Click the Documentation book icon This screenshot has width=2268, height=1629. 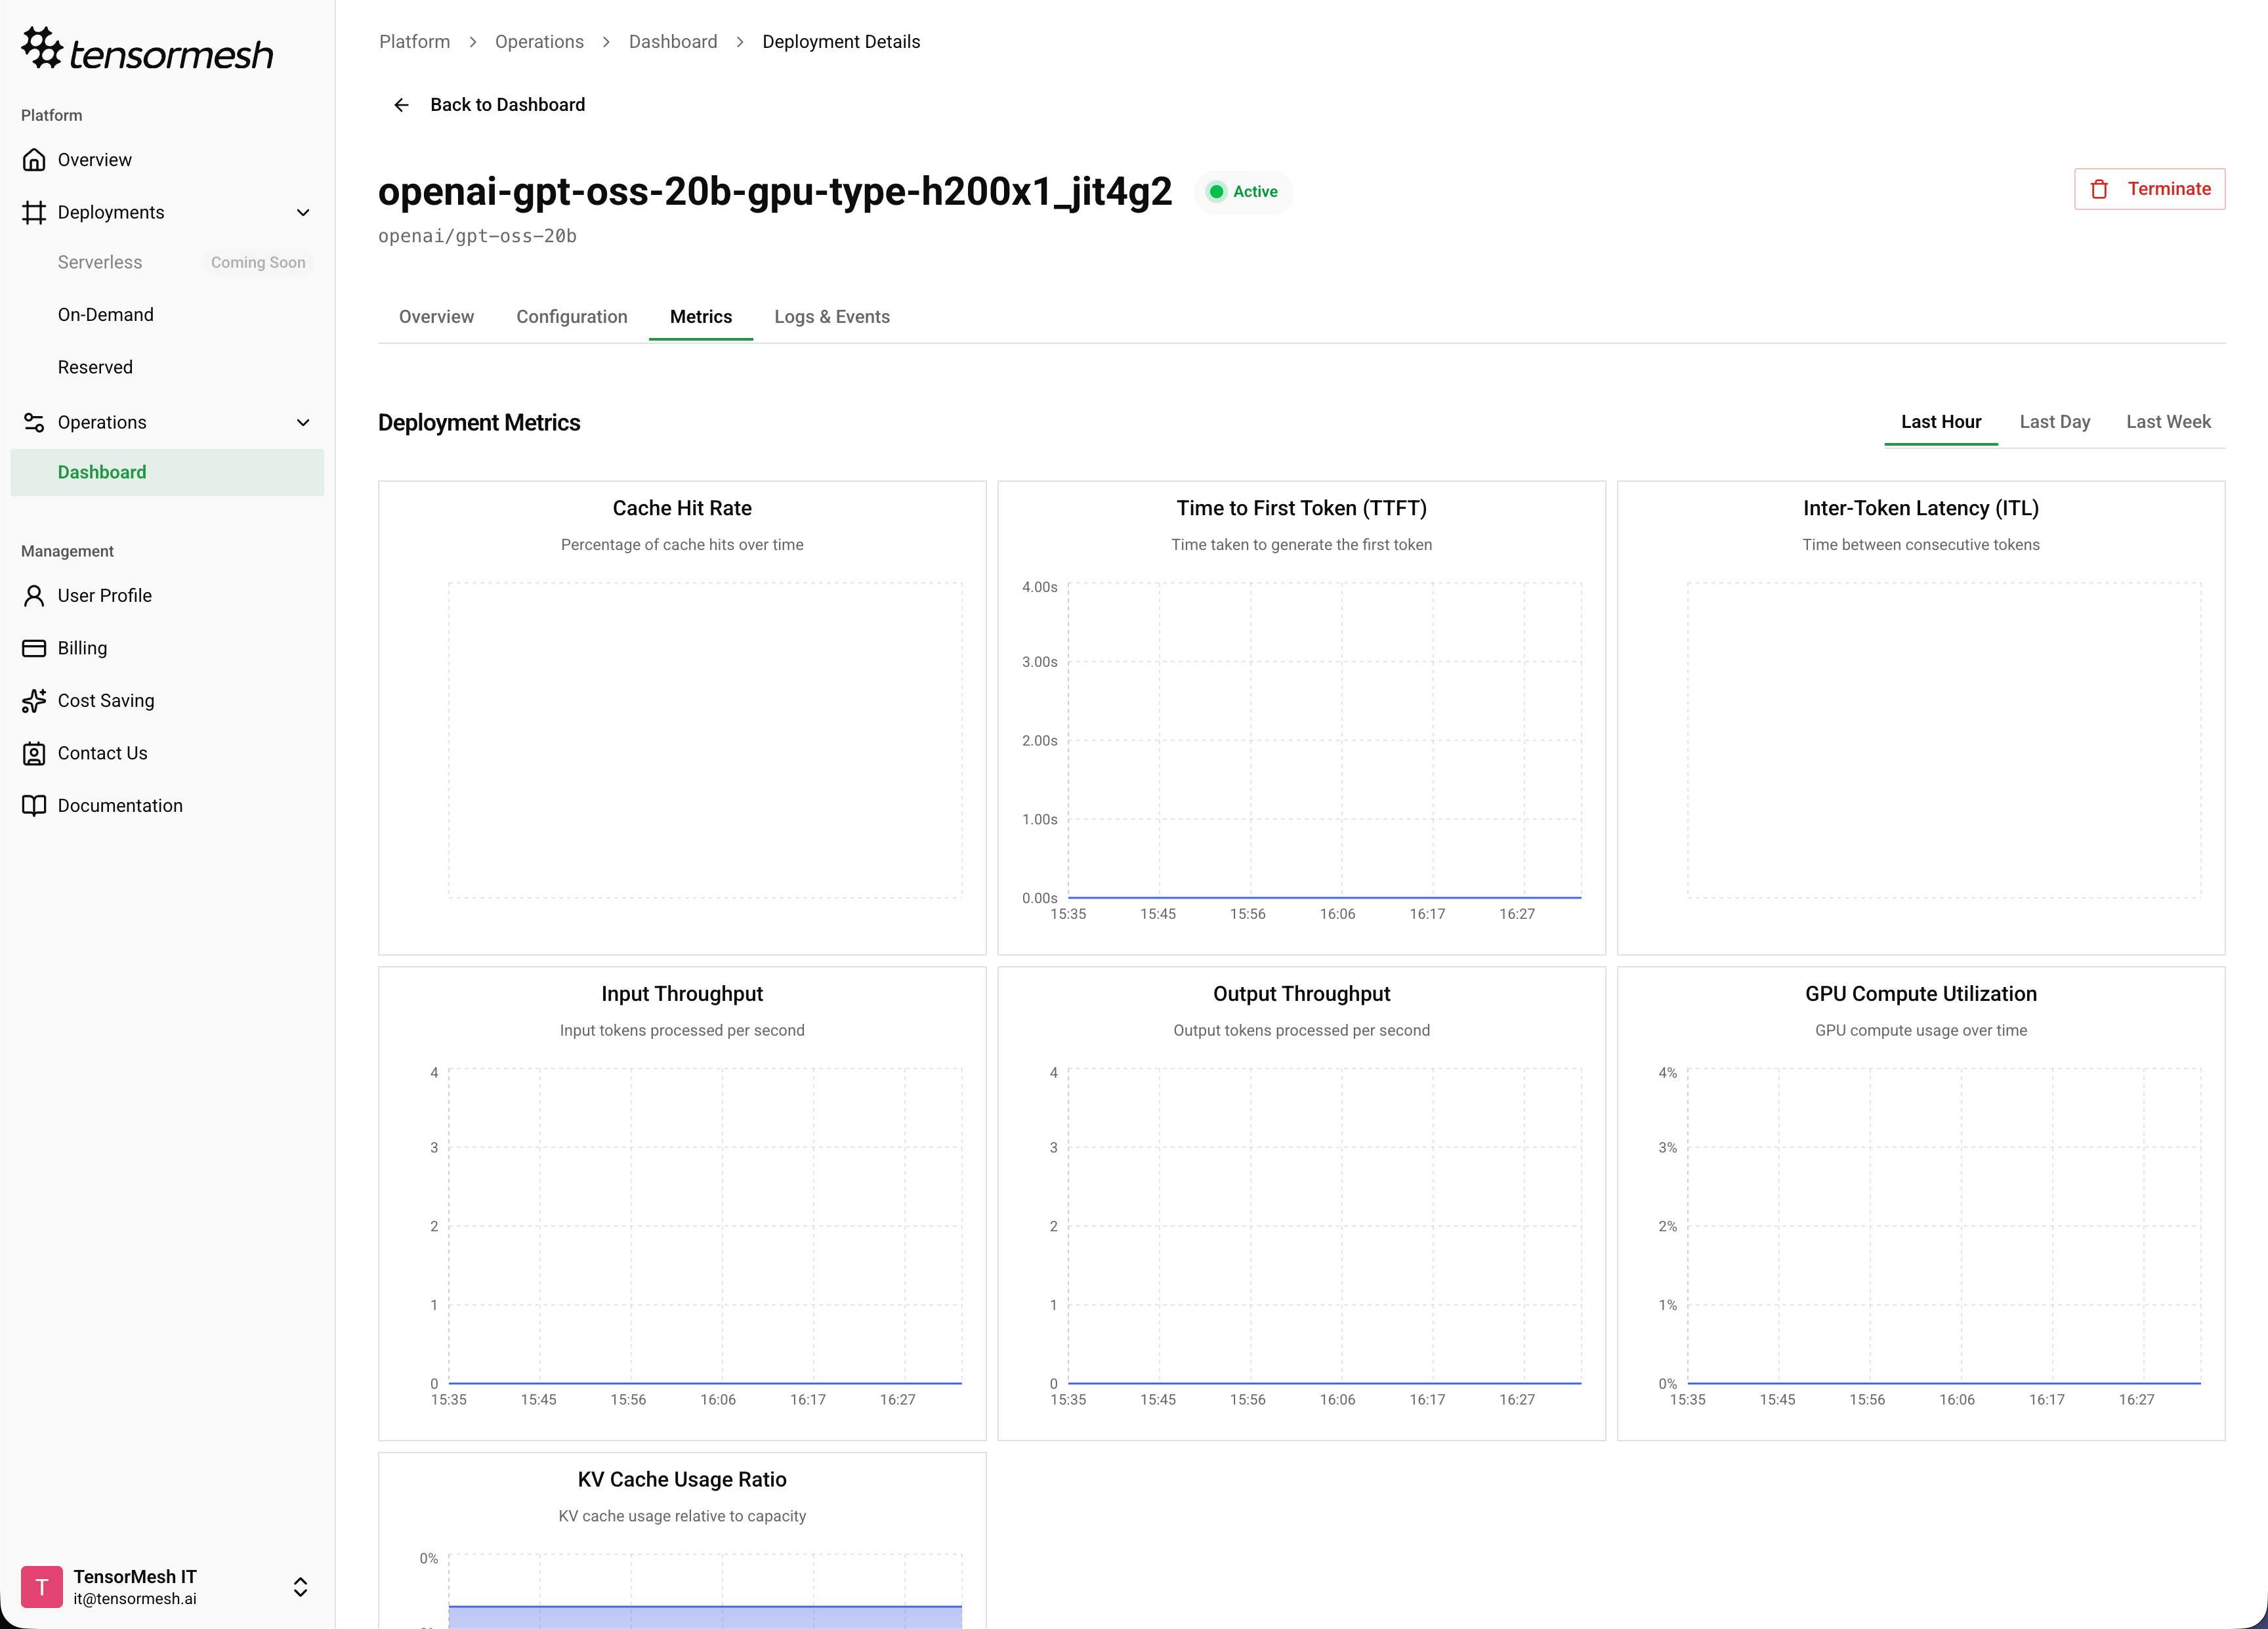[33, 805]
